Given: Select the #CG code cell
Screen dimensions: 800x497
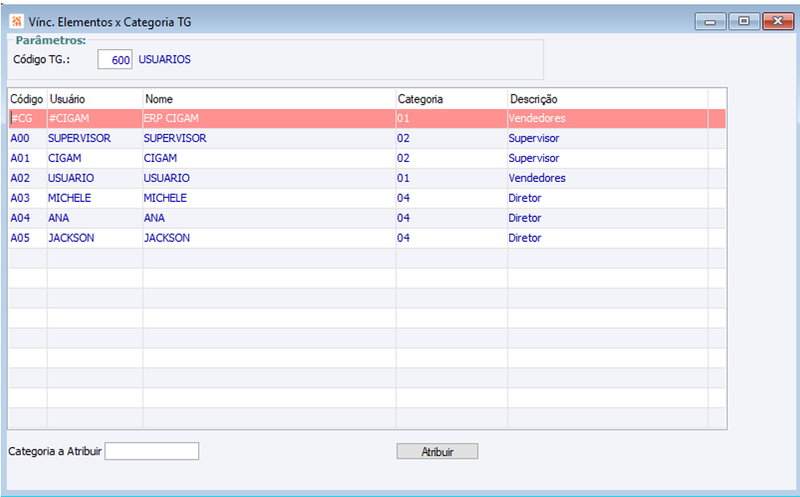Looking at the screenshot, I should [28, 118].
